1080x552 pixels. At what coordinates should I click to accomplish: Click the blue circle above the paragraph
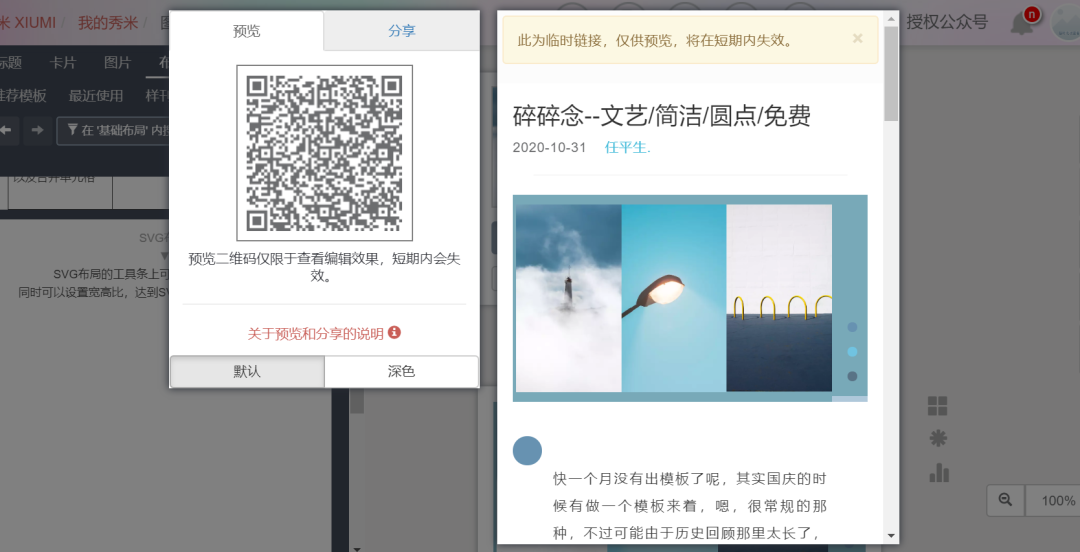528,451
